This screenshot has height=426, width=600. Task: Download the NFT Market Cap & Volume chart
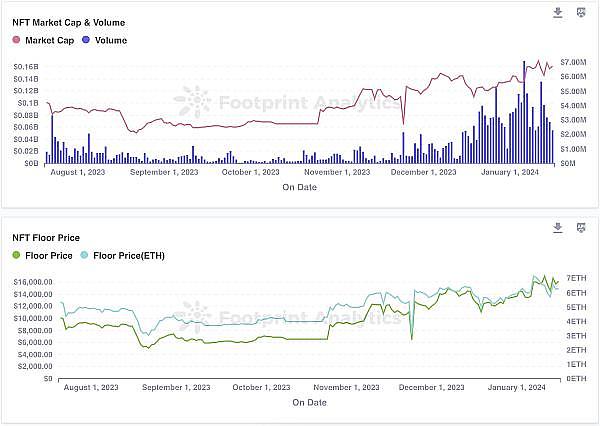pyautogui.click(x=558, y=13)
